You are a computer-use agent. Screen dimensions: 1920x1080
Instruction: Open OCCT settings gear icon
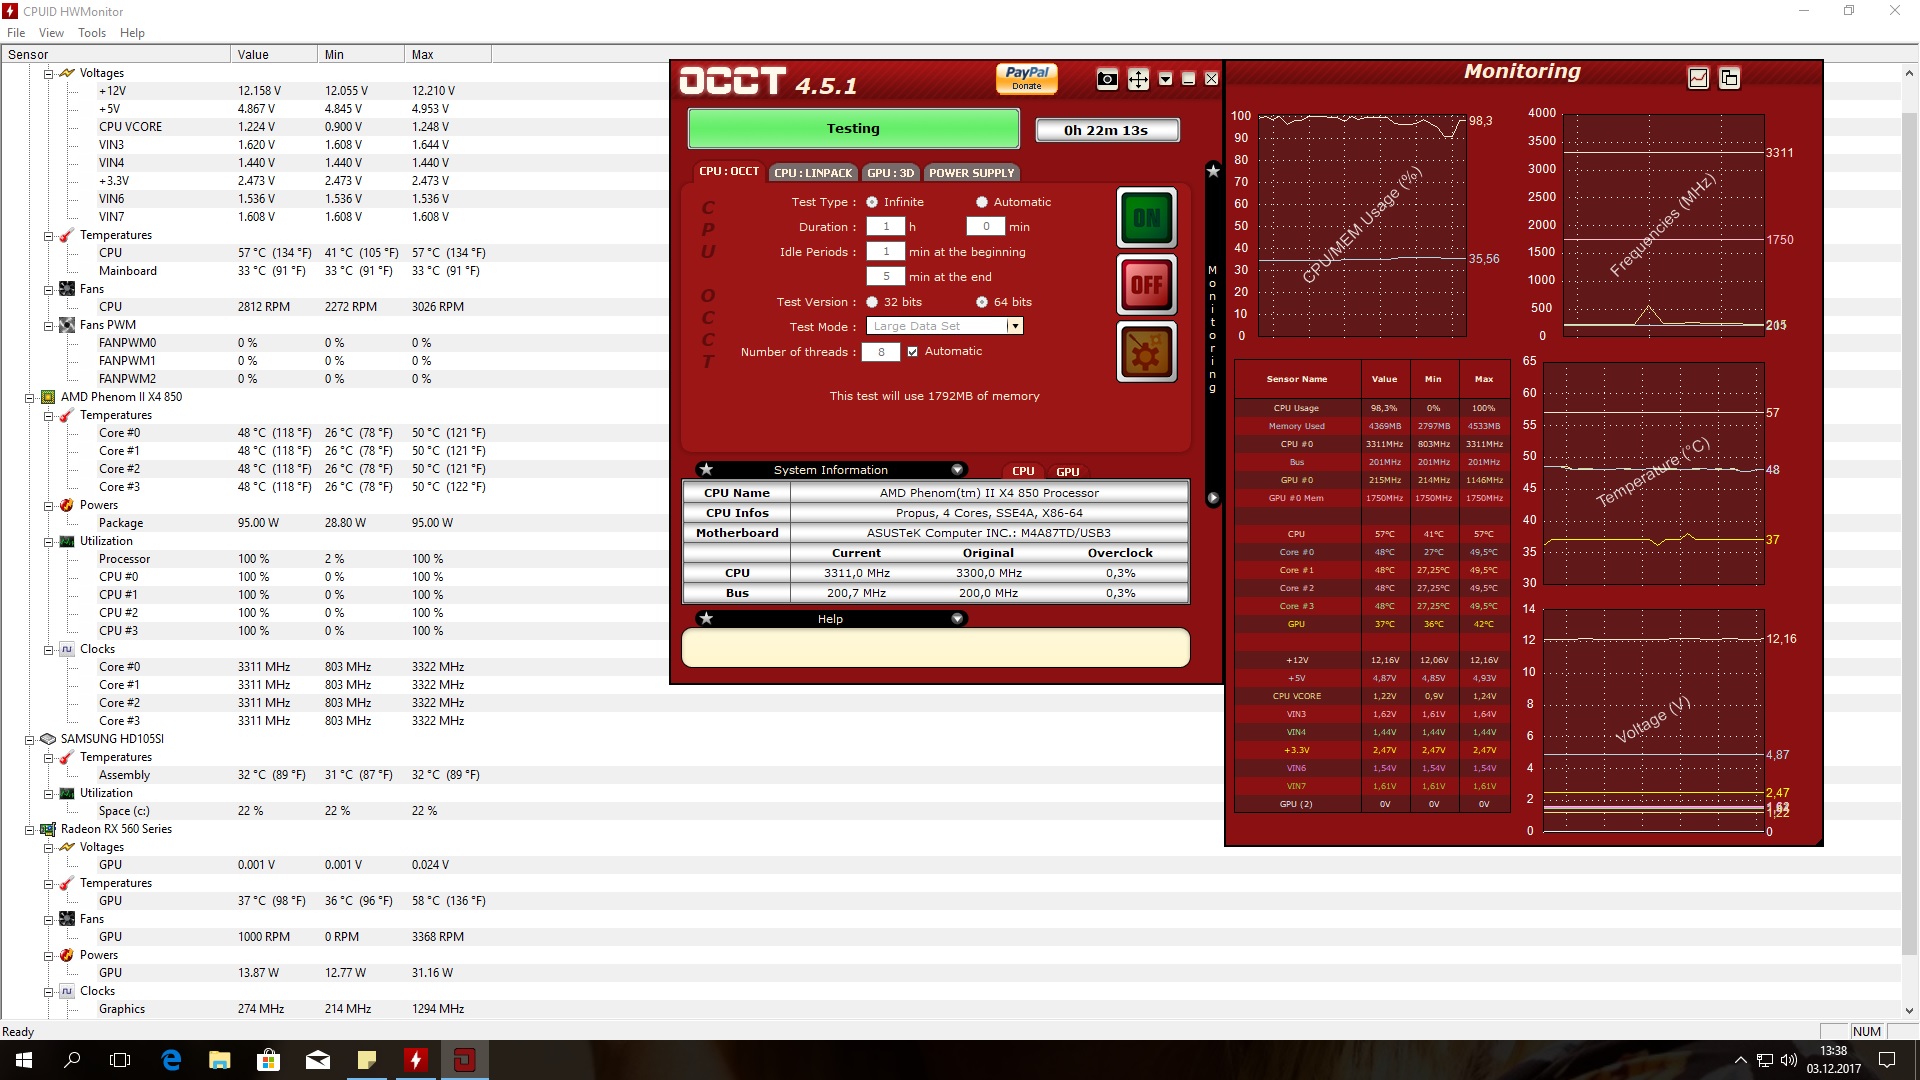(1146, 352)
